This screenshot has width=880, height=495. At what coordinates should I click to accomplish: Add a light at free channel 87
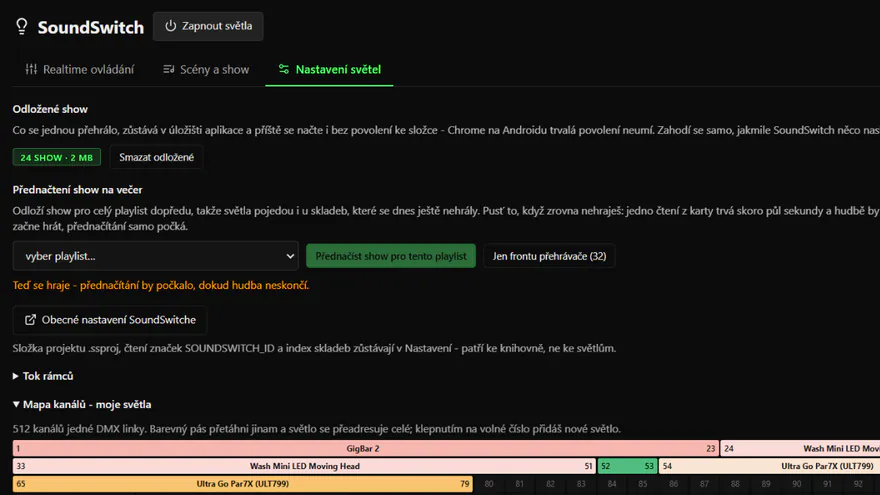[x=704, y=484]
